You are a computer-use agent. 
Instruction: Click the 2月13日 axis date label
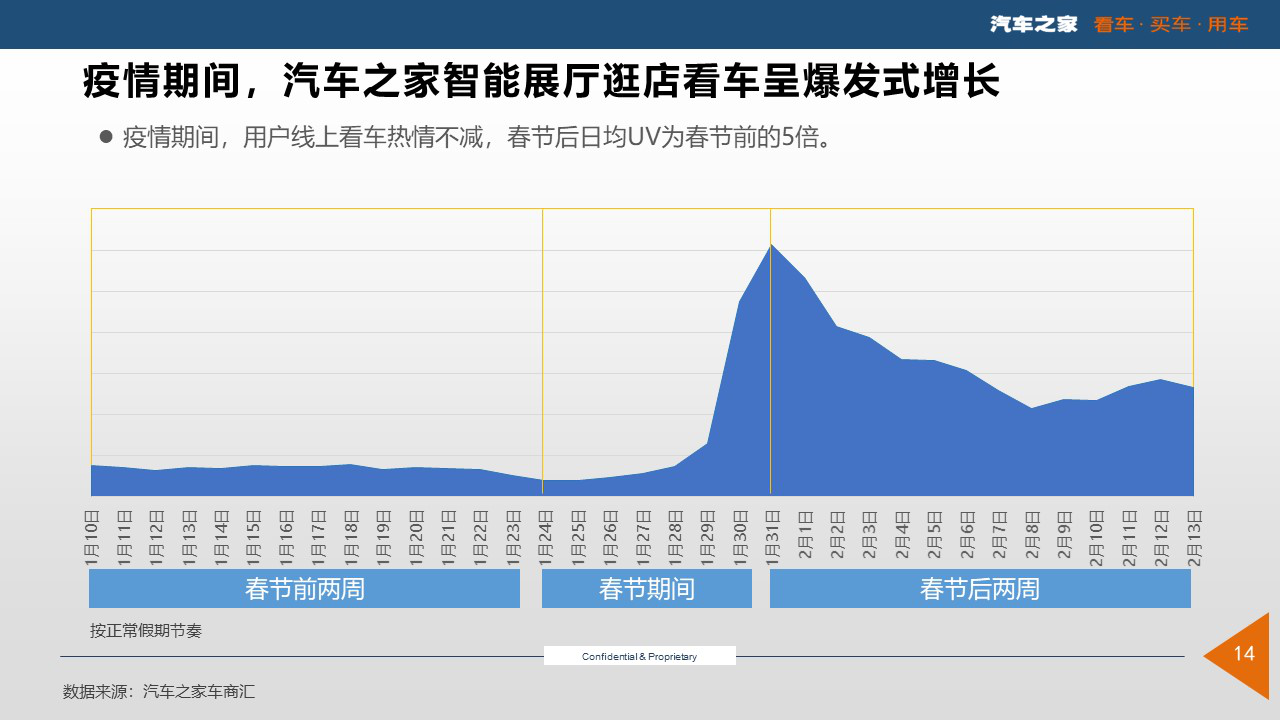tap(1193, 538)
